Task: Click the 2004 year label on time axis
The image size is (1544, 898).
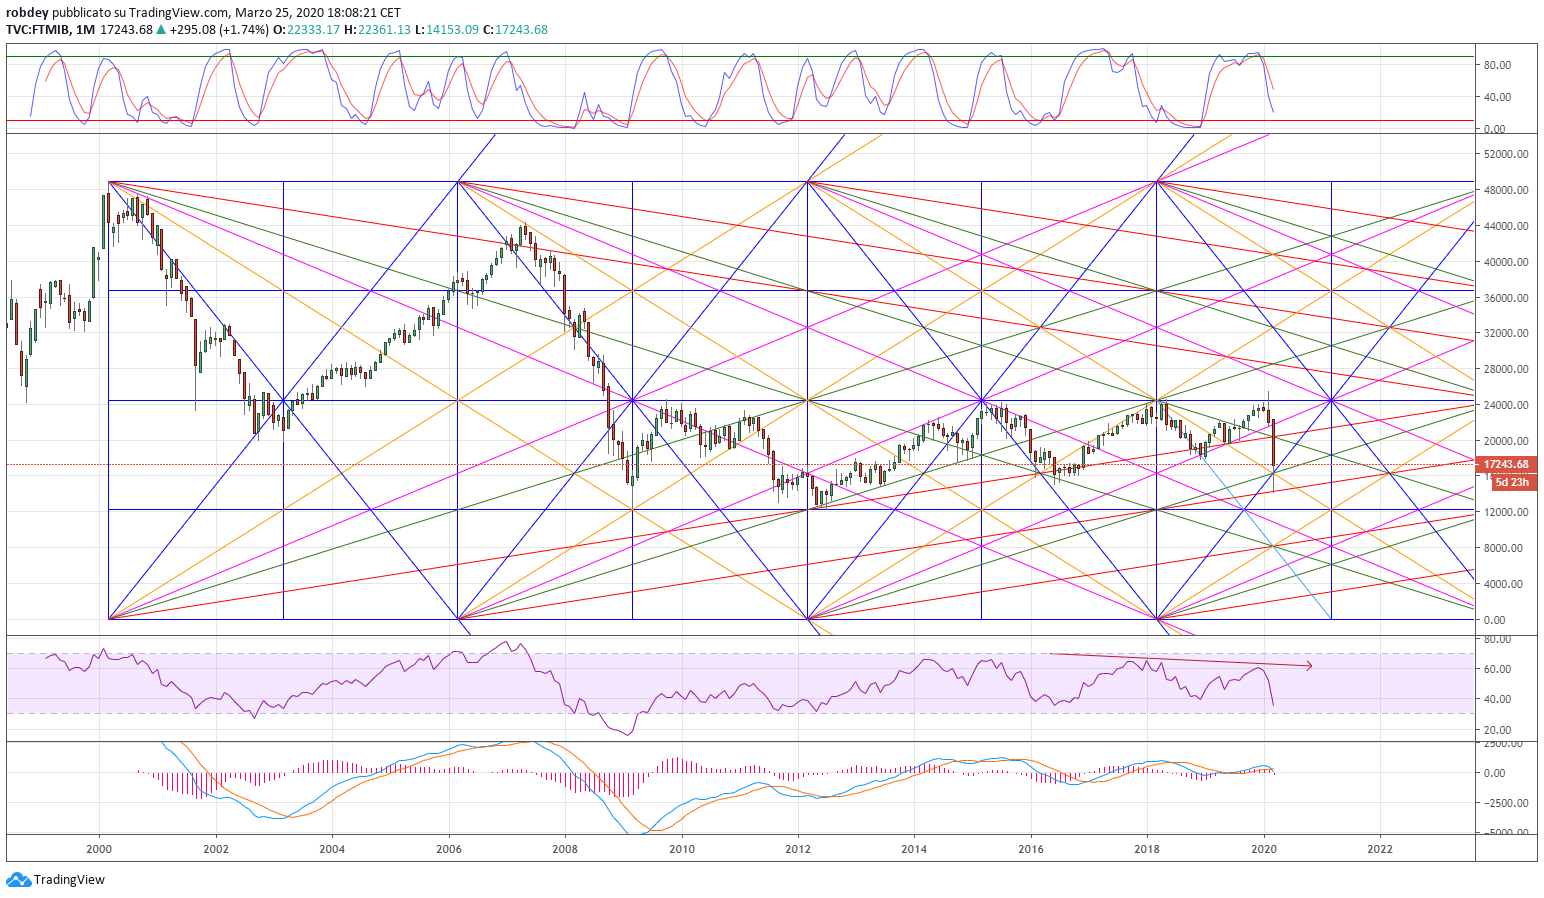Action: [x=332, y=849]
